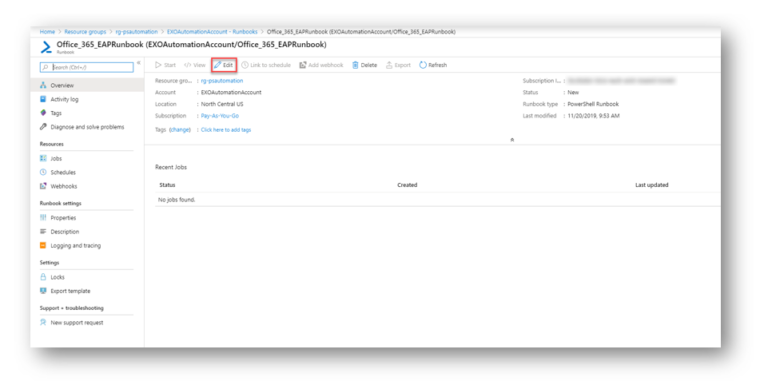Click the Description sidebar icon
This screenshot has height=389, width=768.
tap(43, 231)
